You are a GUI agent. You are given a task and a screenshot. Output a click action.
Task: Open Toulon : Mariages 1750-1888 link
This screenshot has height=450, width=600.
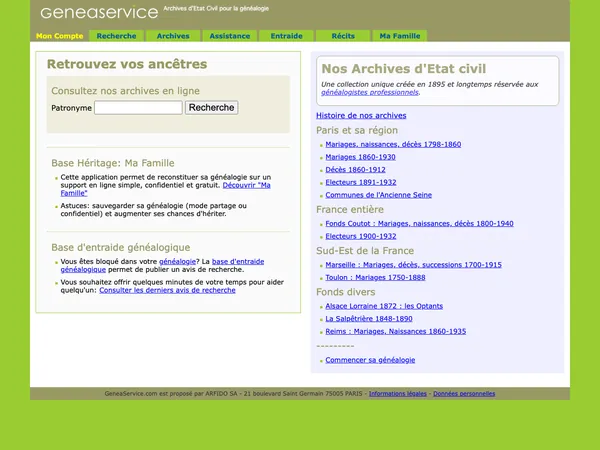(x=375, y=277)
